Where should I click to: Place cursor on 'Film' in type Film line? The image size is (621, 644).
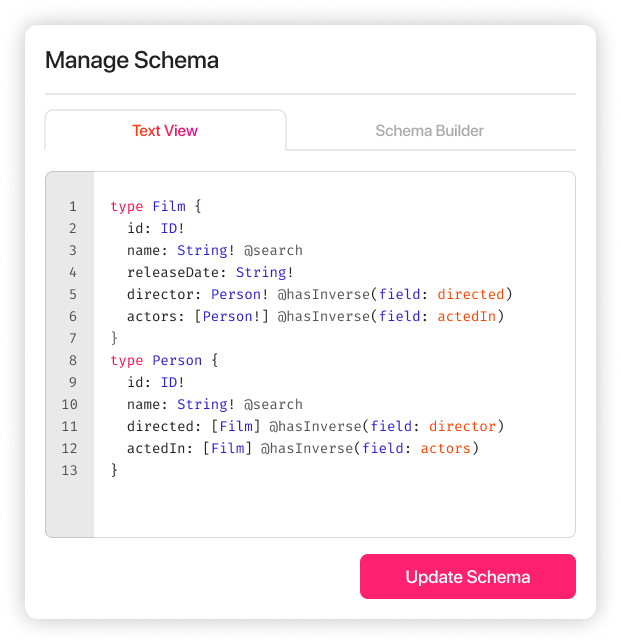[x=169, y=207]
